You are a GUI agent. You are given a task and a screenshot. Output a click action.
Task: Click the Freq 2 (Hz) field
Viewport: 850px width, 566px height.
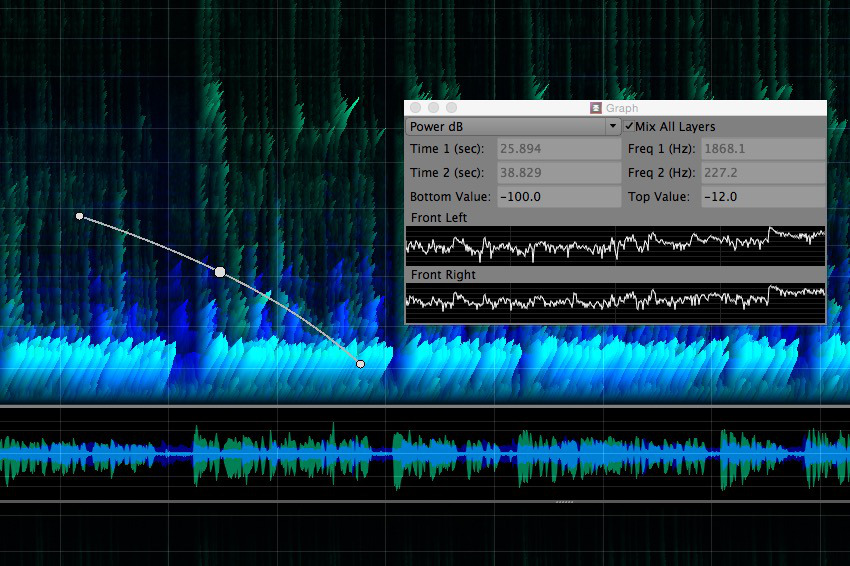click(x=762, y=173)
